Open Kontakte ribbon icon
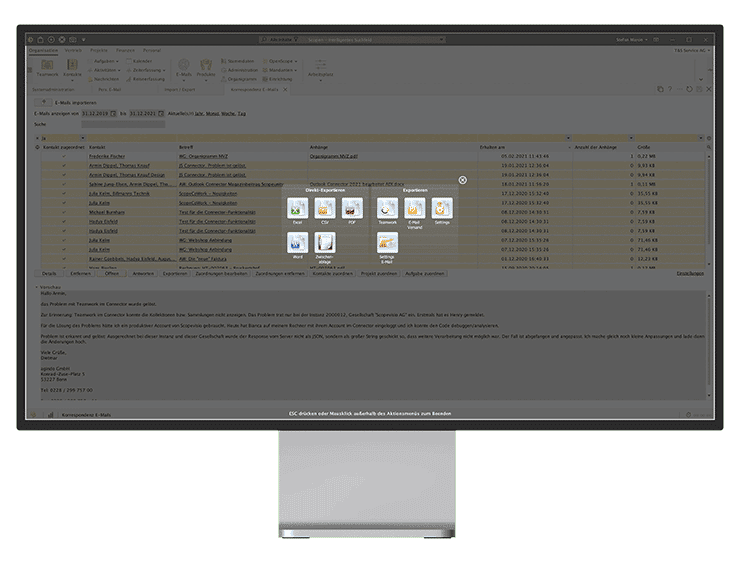Image resolution: width=740 pixels, height=563 pixels. click(x=72, y=68)
